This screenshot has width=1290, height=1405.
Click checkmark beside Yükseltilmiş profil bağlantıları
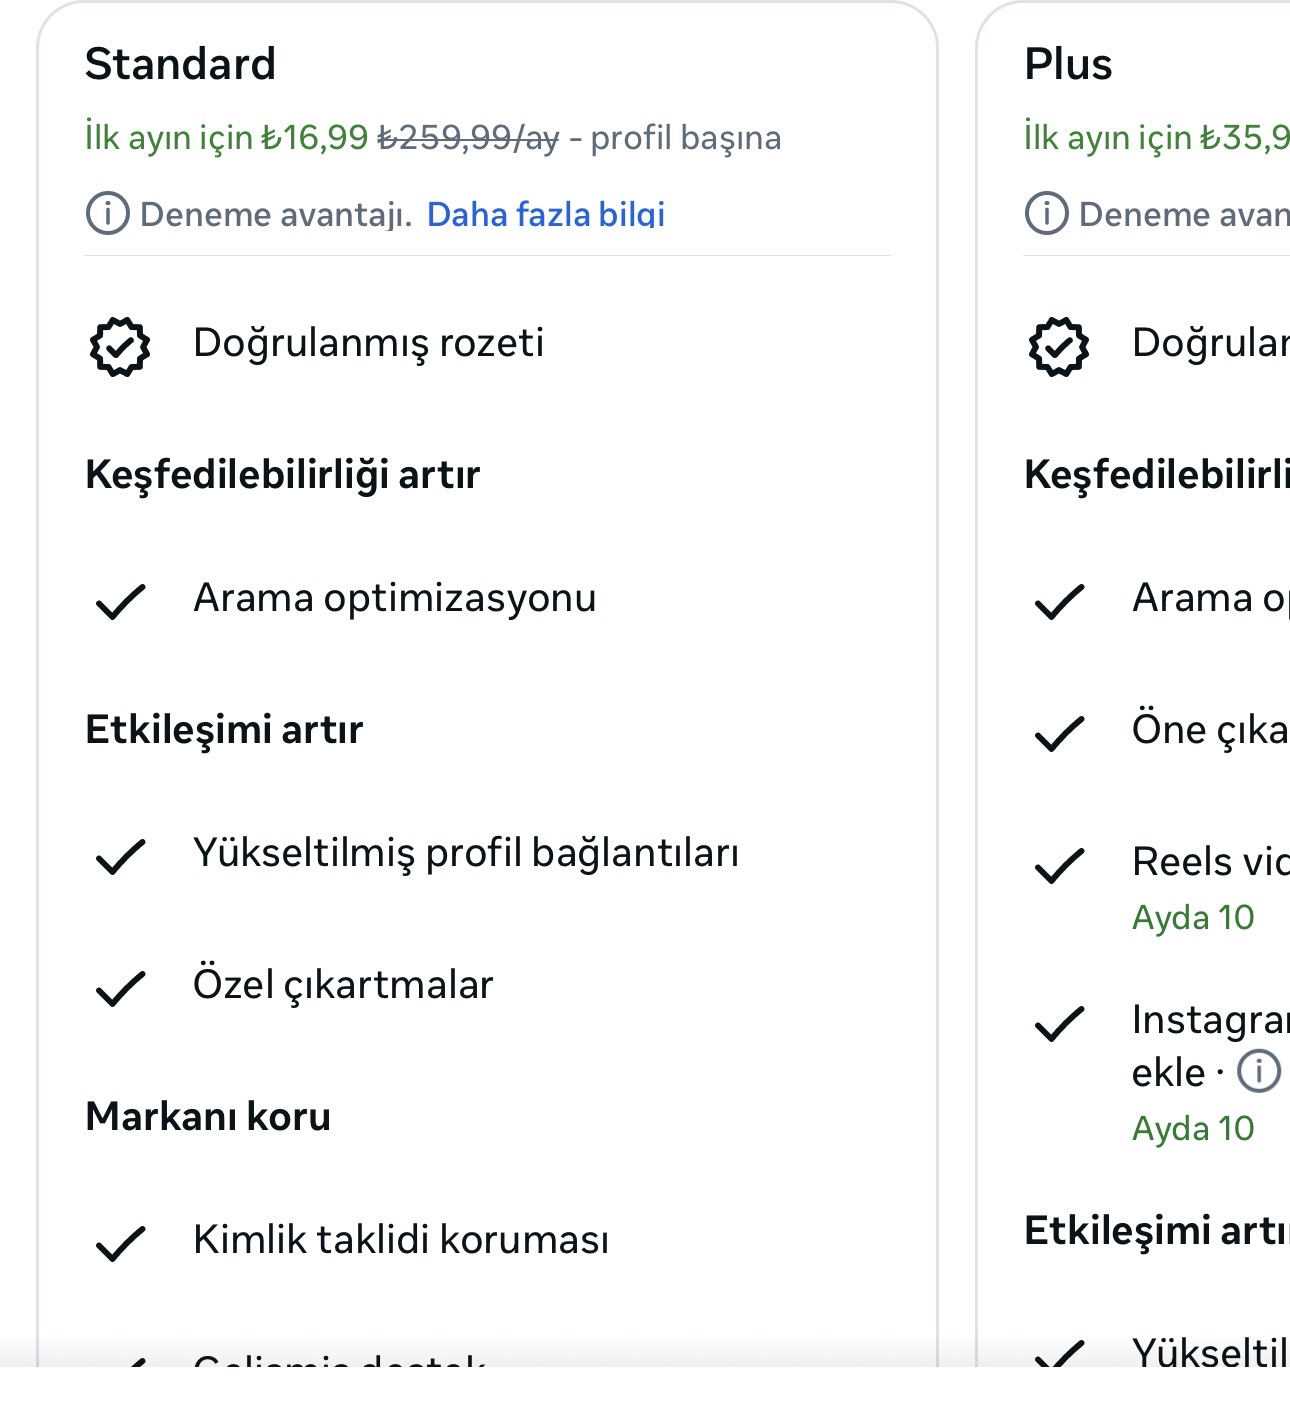coord(120,856)
